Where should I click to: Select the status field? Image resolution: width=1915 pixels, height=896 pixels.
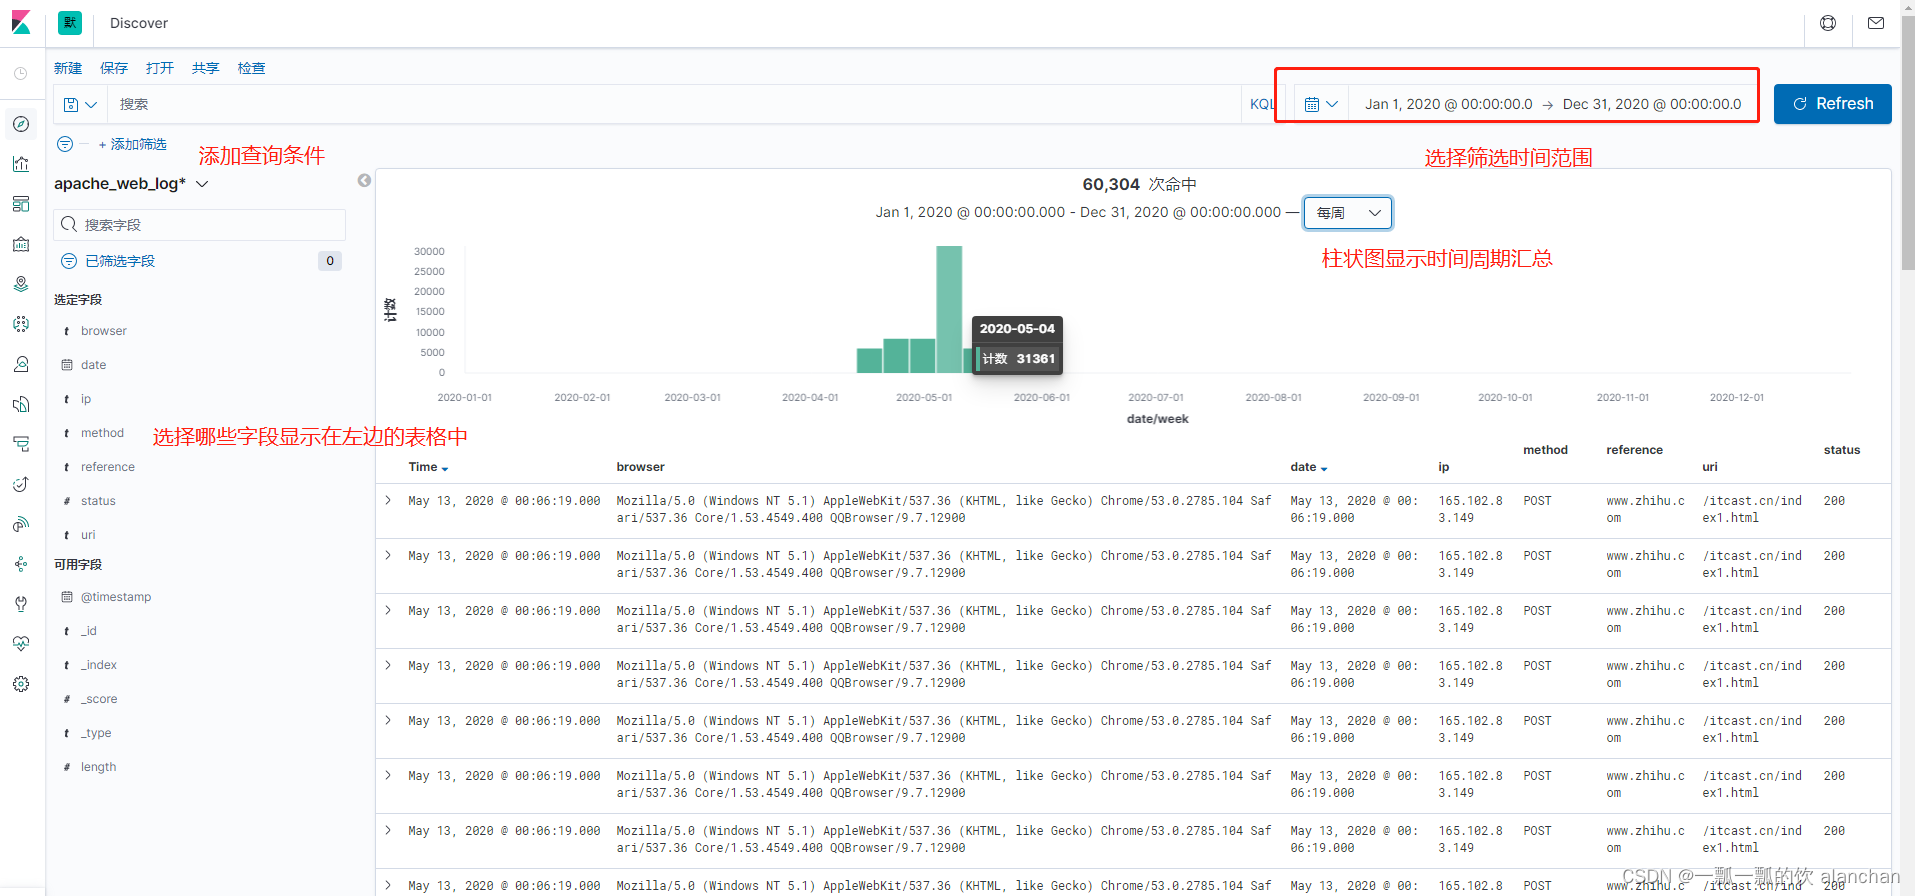click(98, 501)
